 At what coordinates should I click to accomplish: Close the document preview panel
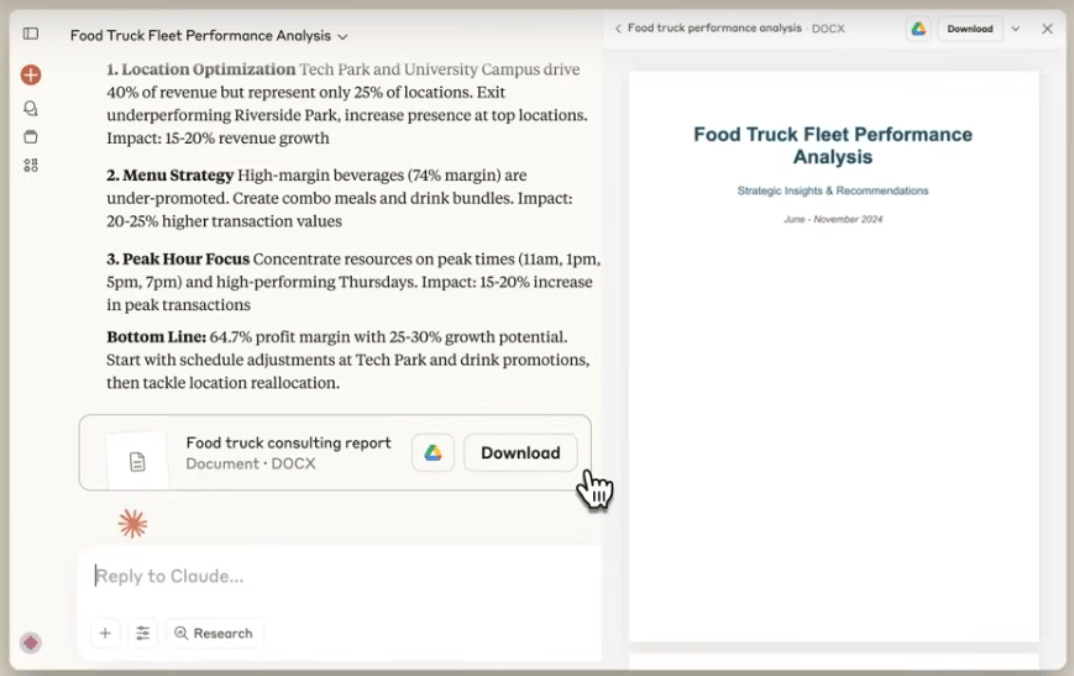coord(1047,29)
